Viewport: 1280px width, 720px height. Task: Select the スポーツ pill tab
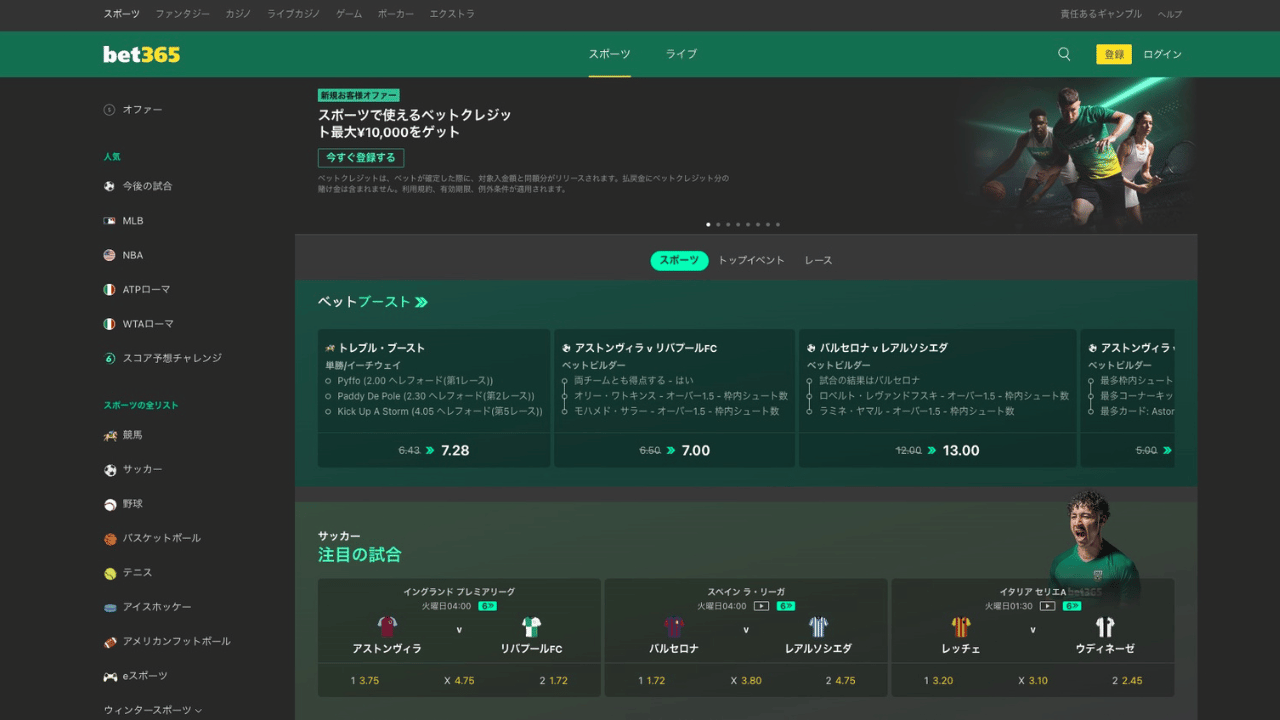(x=679, y=260)
